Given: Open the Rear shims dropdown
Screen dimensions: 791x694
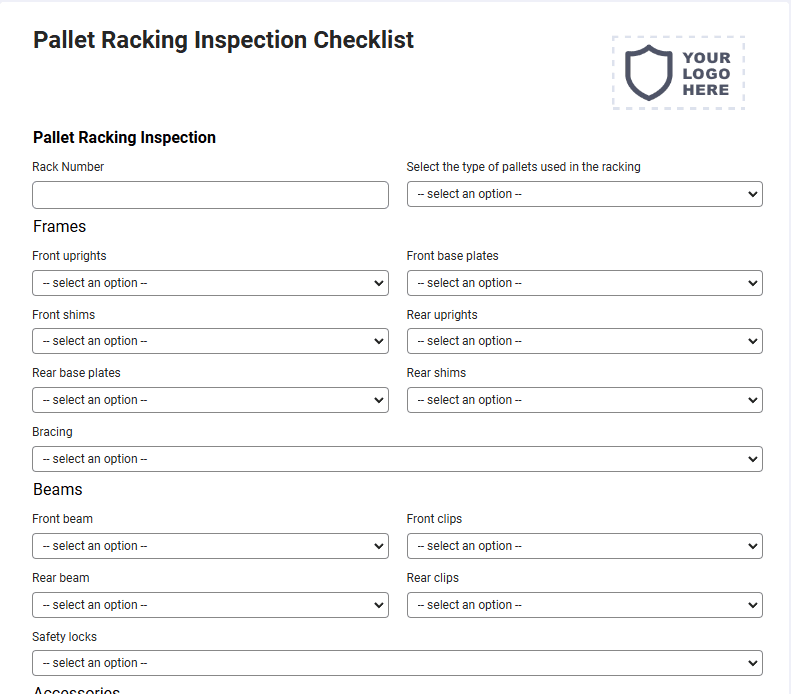Looking at the screenshot, I should coord(585,400).
